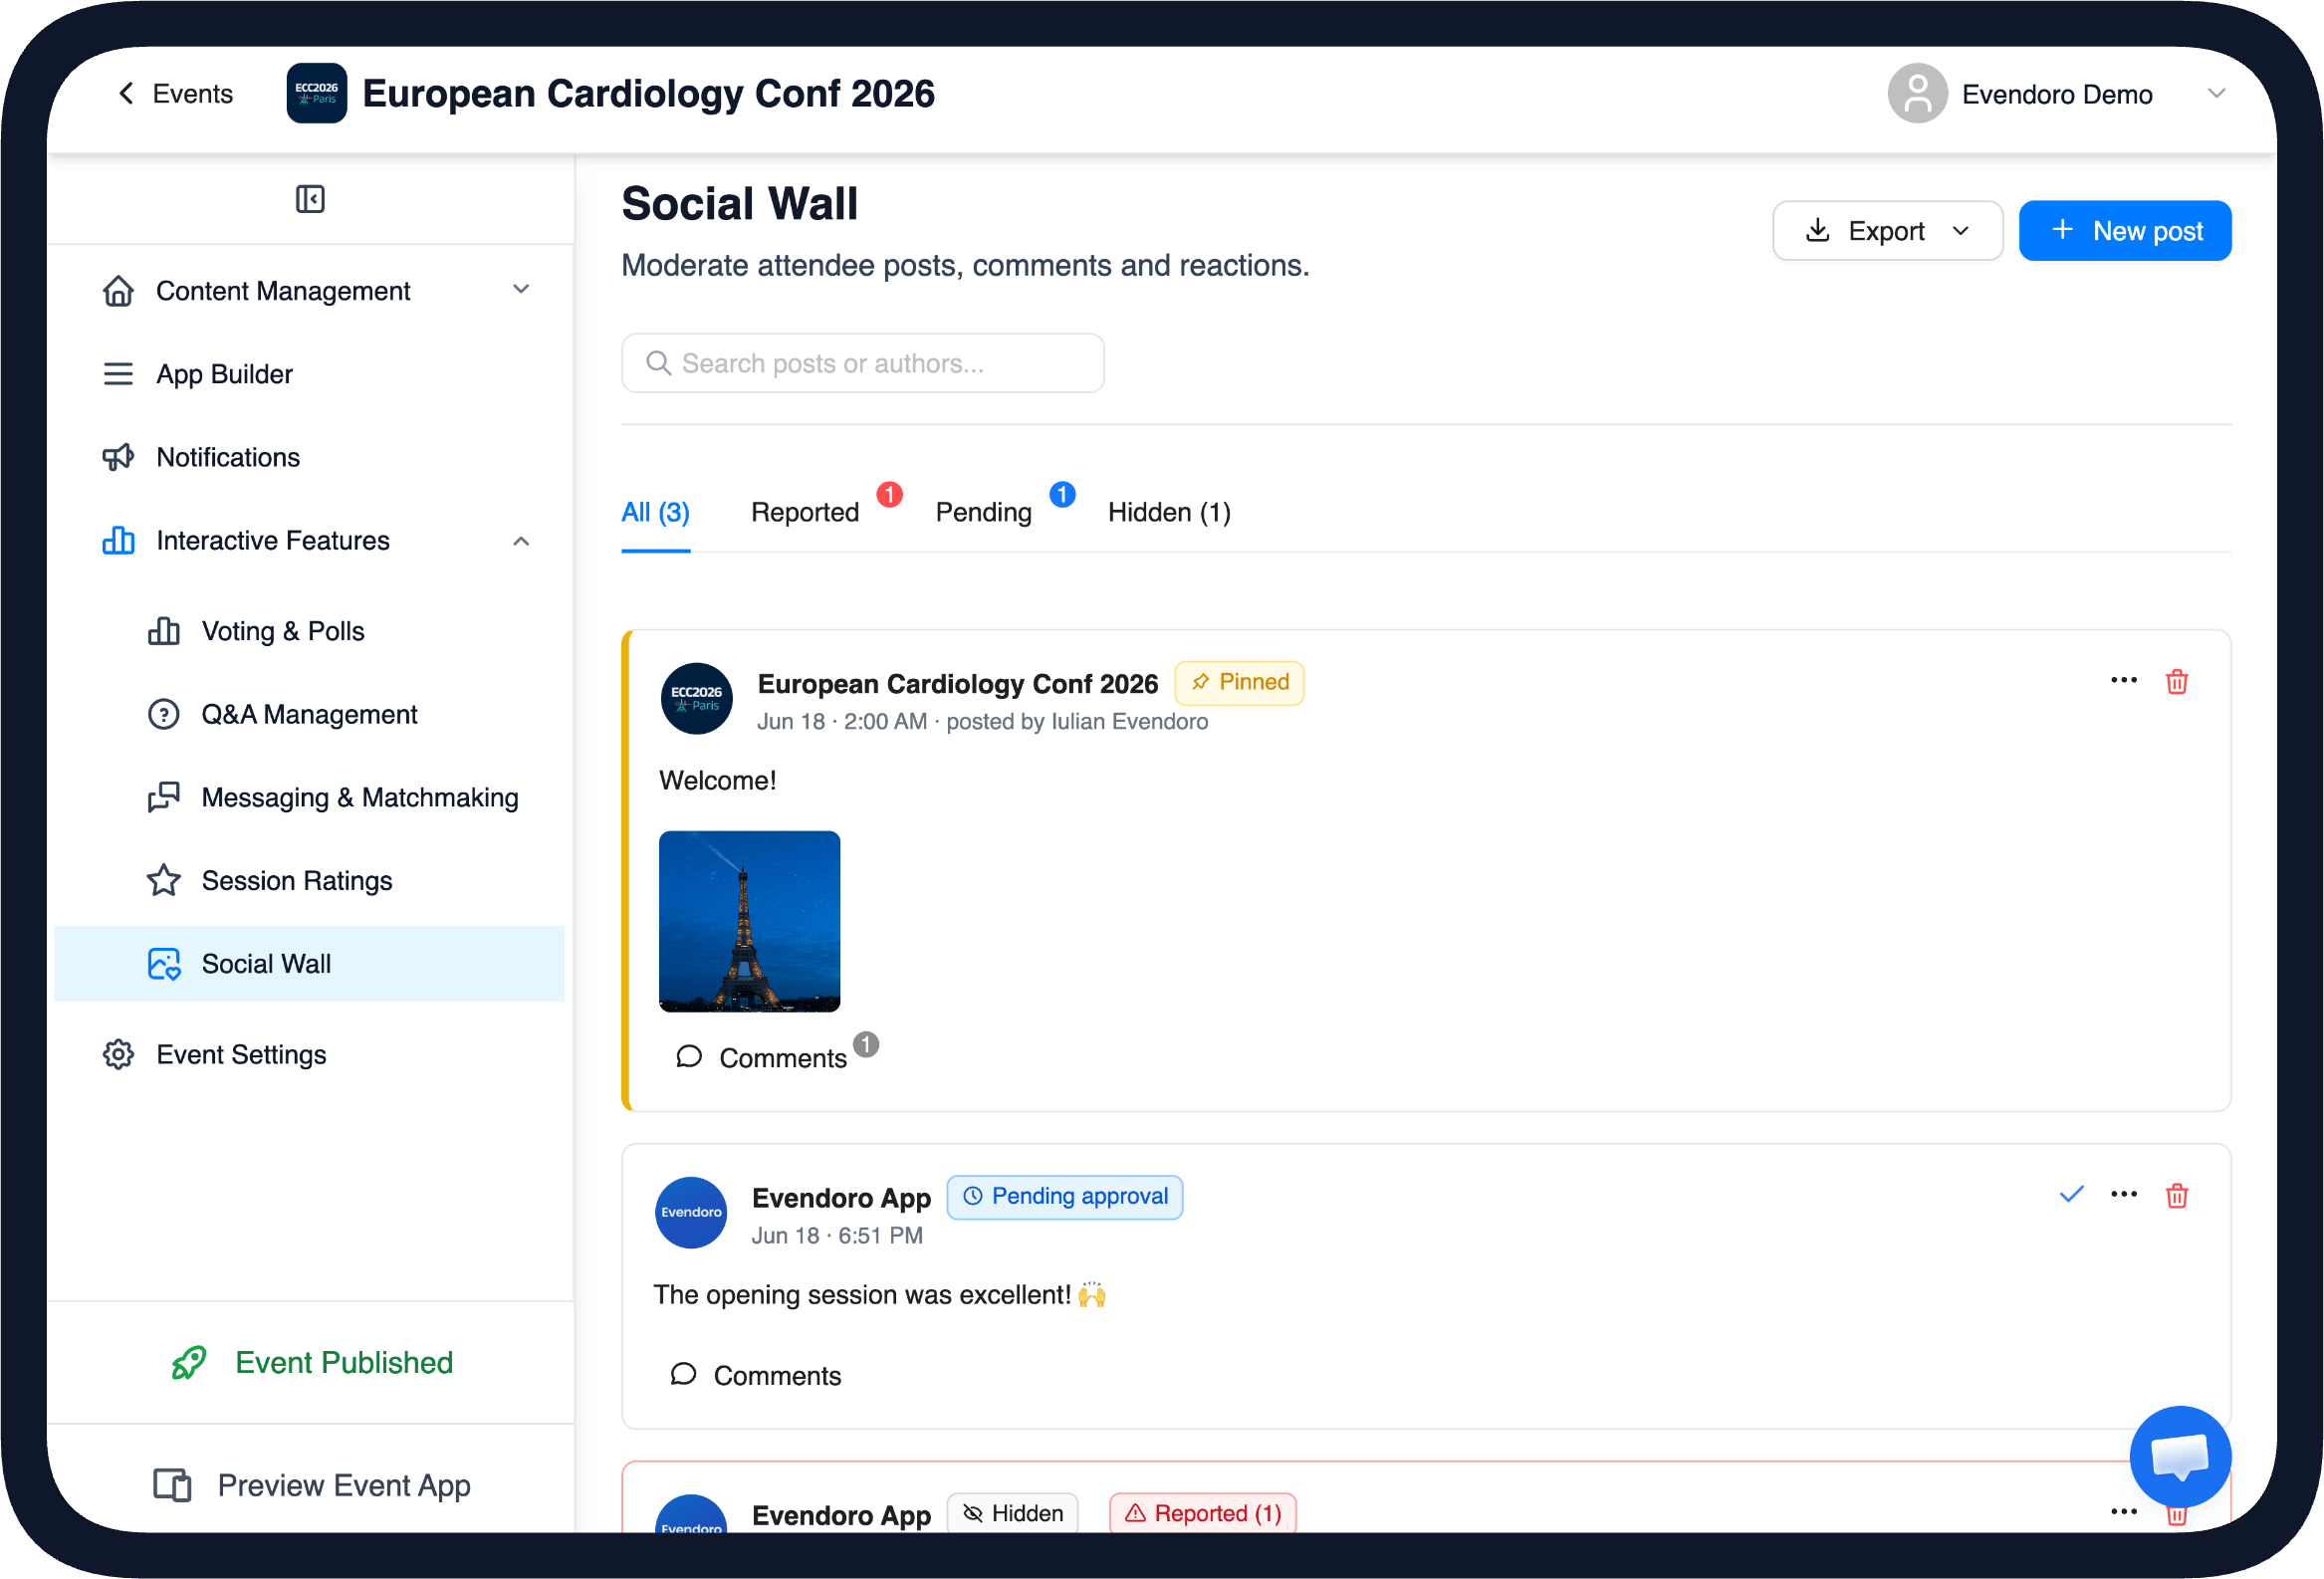Open Q&A Management
This screenshot has width=2324, height=1579.
pyautogui.click(x=308, y=714)
